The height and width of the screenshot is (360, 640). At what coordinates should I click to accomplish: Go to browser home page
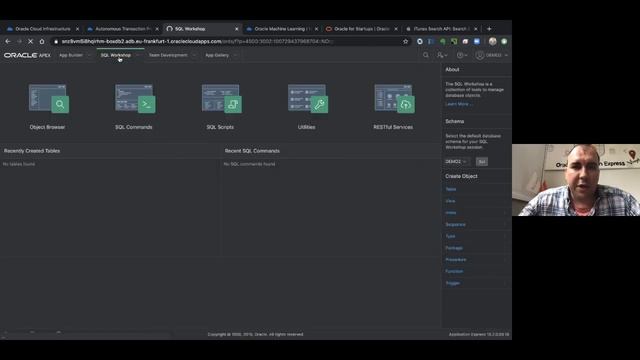click(42, 41)
